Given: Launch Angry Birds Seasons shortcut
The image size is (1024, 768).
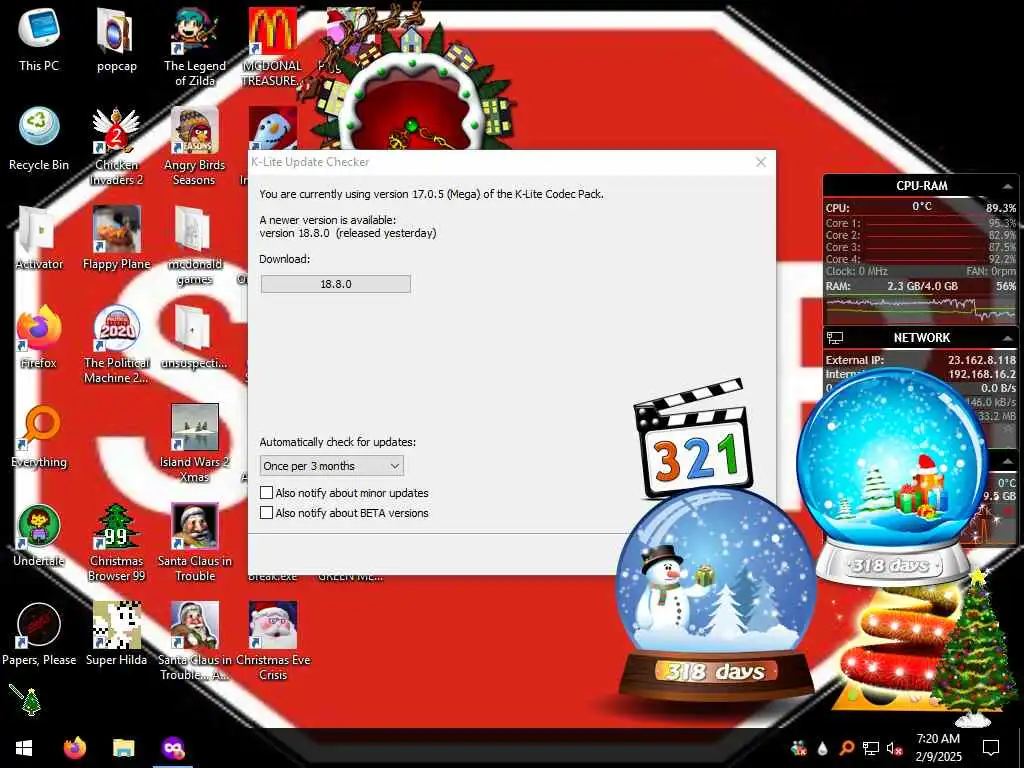Looking at the screenshot, I should (x=195, y=146).
